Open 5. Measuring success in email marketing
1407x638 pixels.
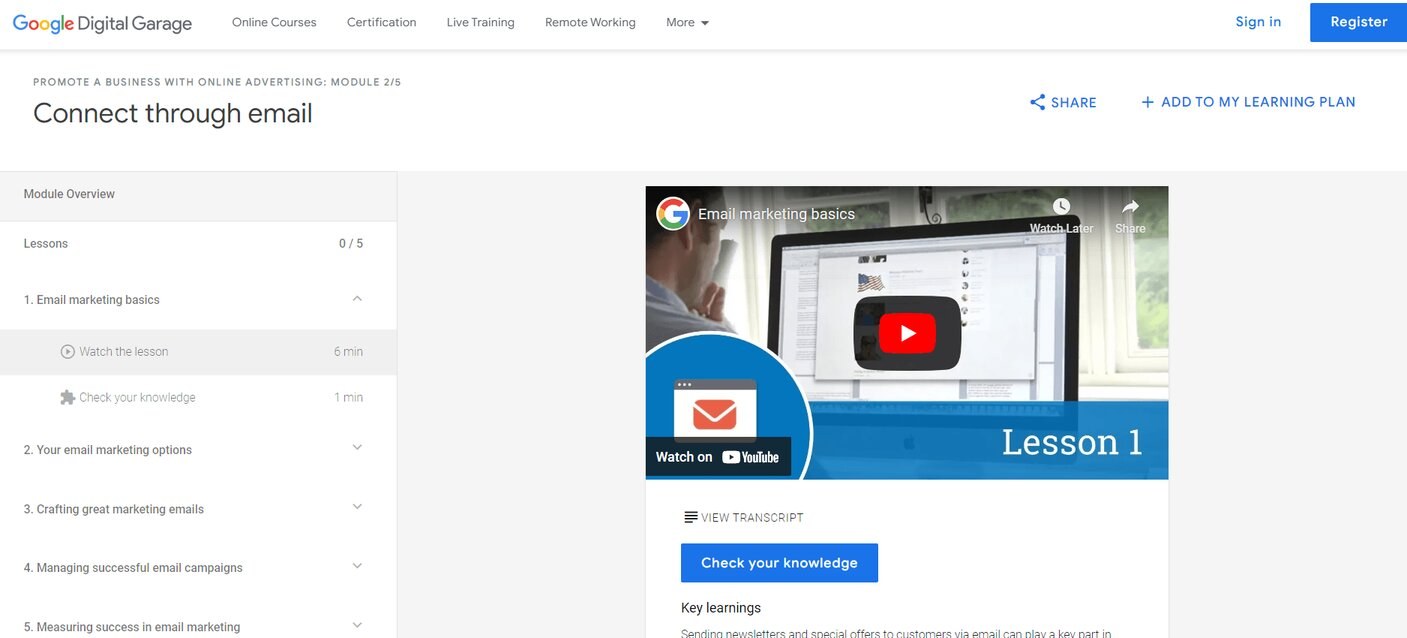132,627
